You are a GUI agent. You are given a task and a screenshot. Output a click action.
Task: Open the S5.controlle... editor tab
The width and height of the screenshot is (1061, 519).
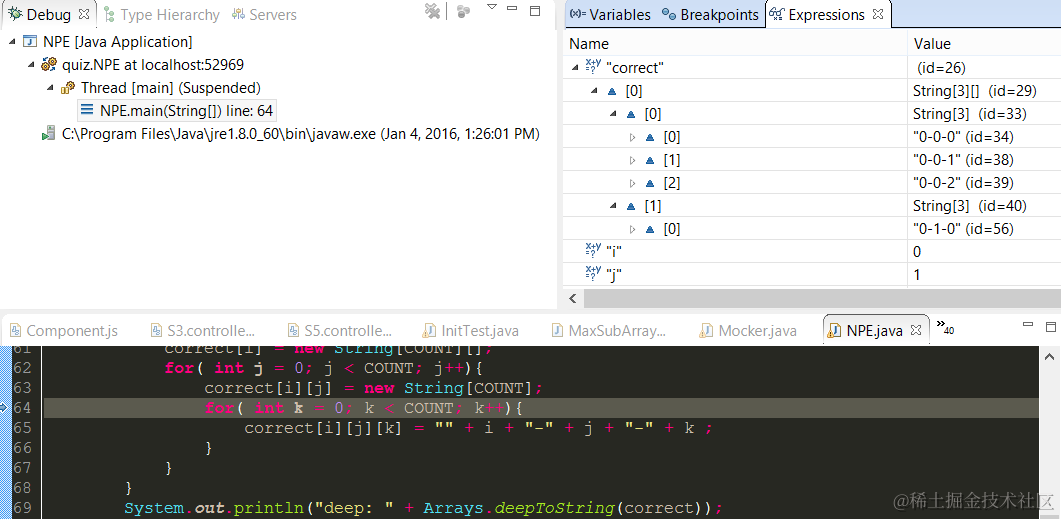(x=340, y=331)
